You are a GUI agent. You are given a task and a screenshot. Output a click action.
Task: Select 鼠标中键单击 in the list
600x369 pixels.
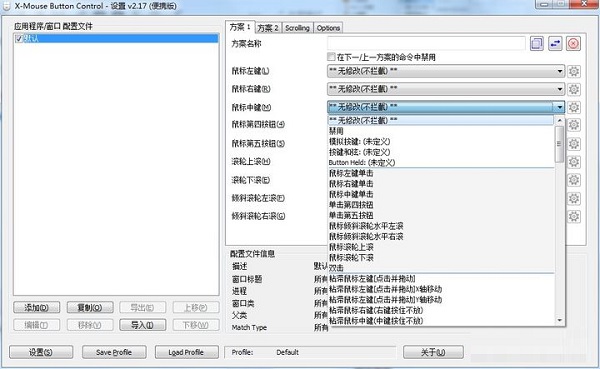pyautogui.click(x=441, y=194)
